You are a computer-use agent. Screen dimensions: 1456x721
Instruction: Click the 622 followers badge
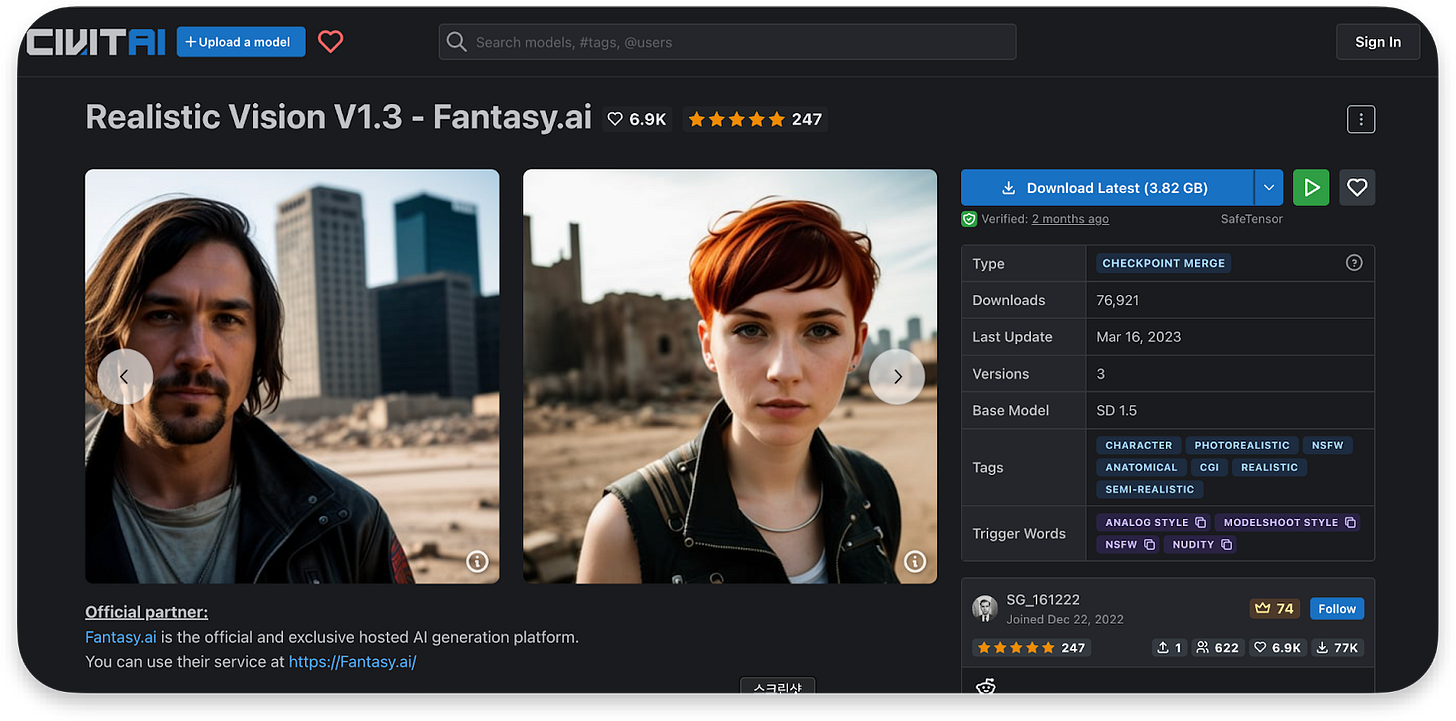(x=1217, y=647)
